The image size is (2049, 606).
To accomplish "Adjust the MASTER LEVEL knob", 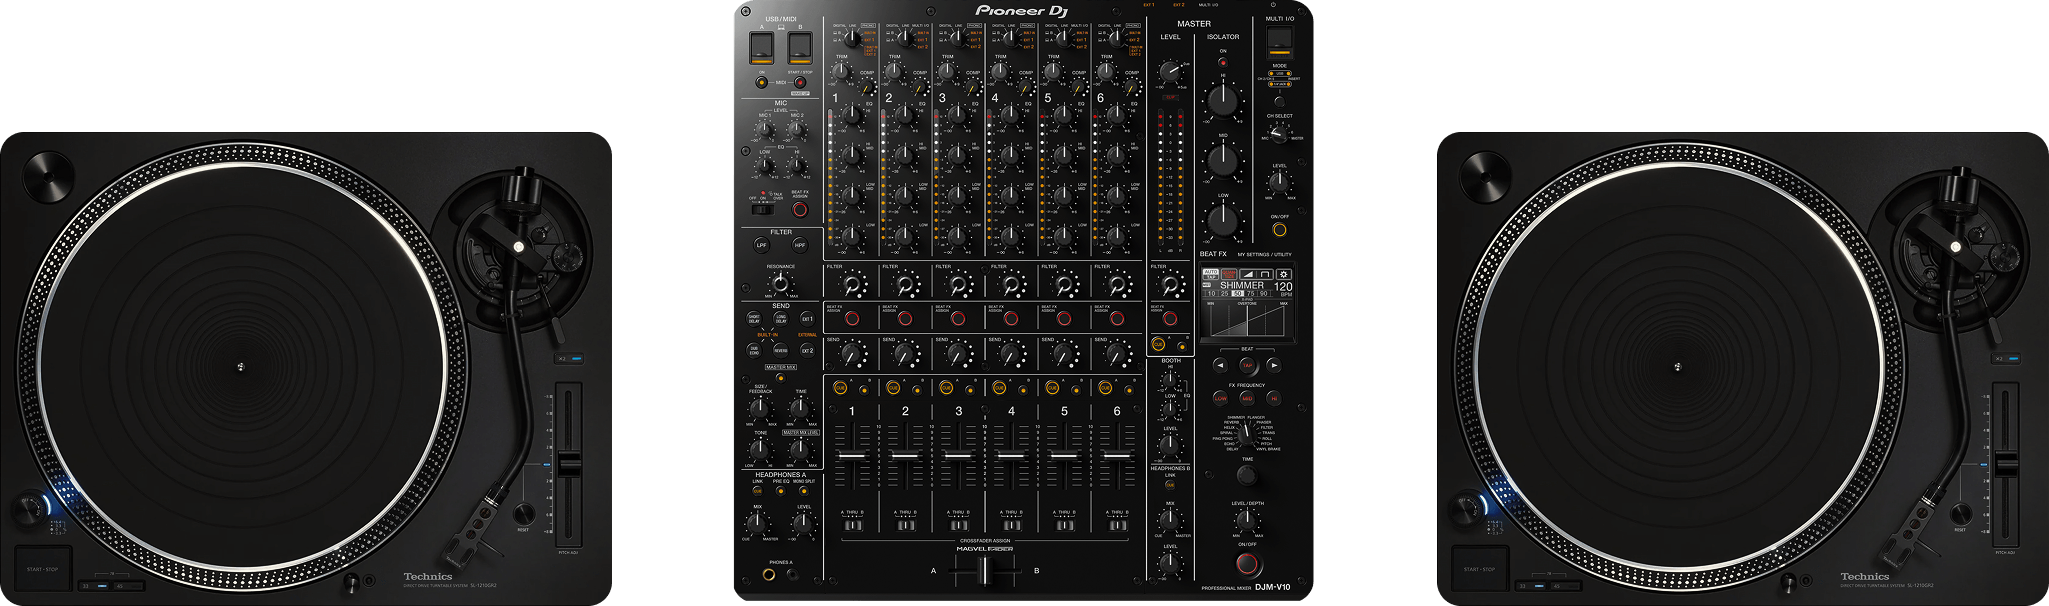I will coord(1169,72).
